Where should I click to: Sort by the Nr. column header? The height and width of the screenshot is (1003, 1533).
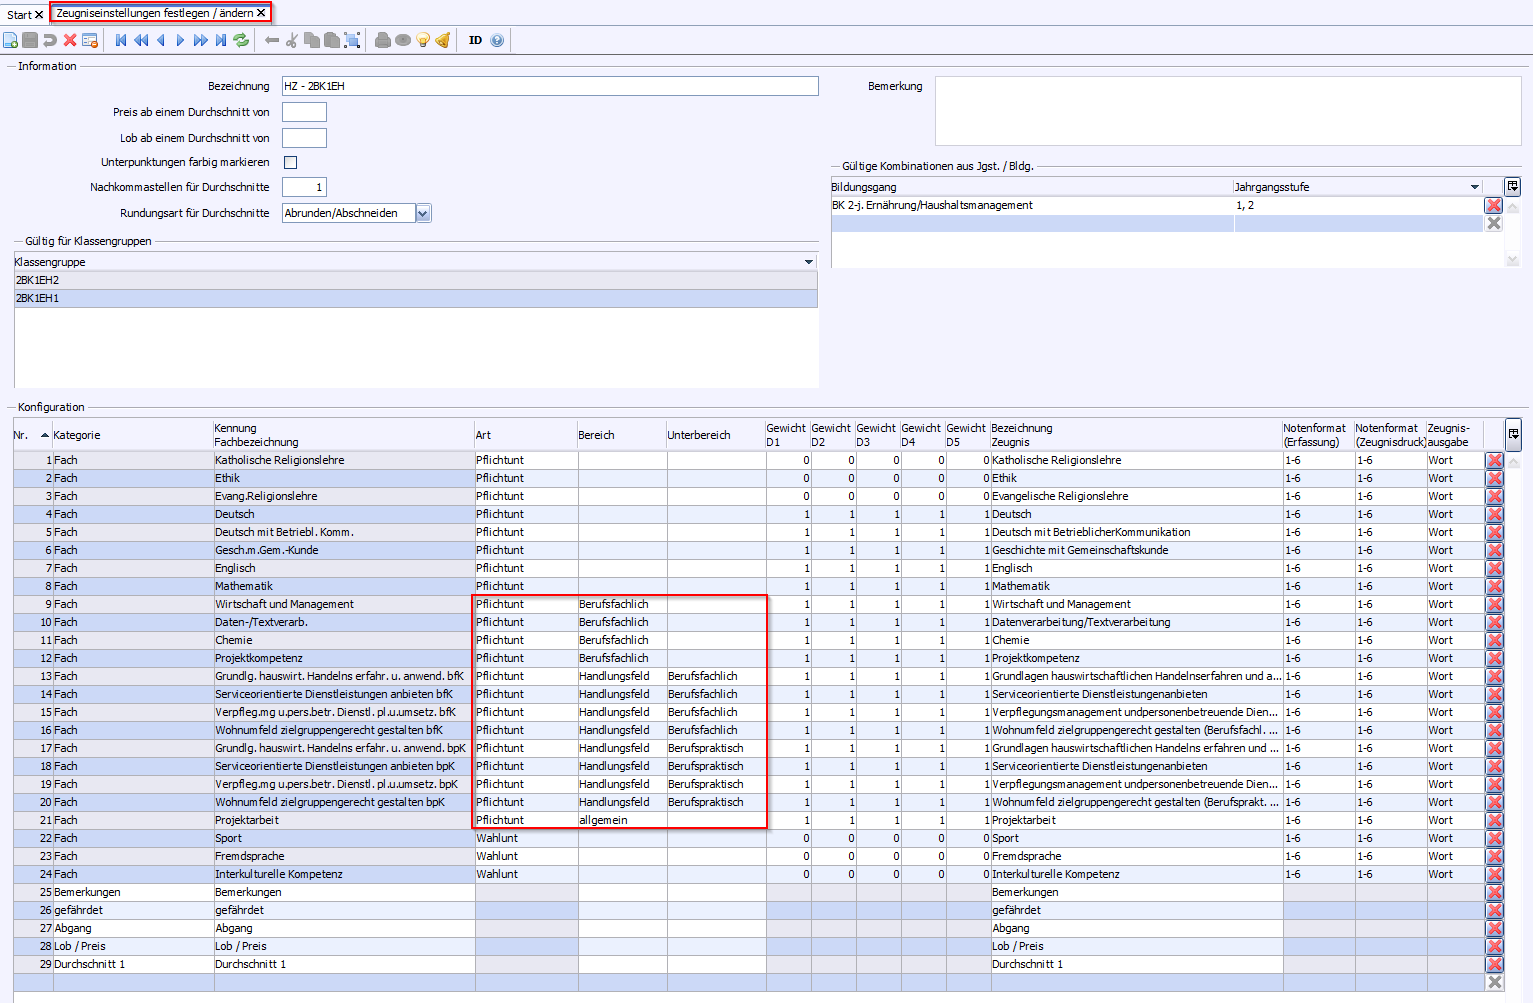click(x=21, y=435)
